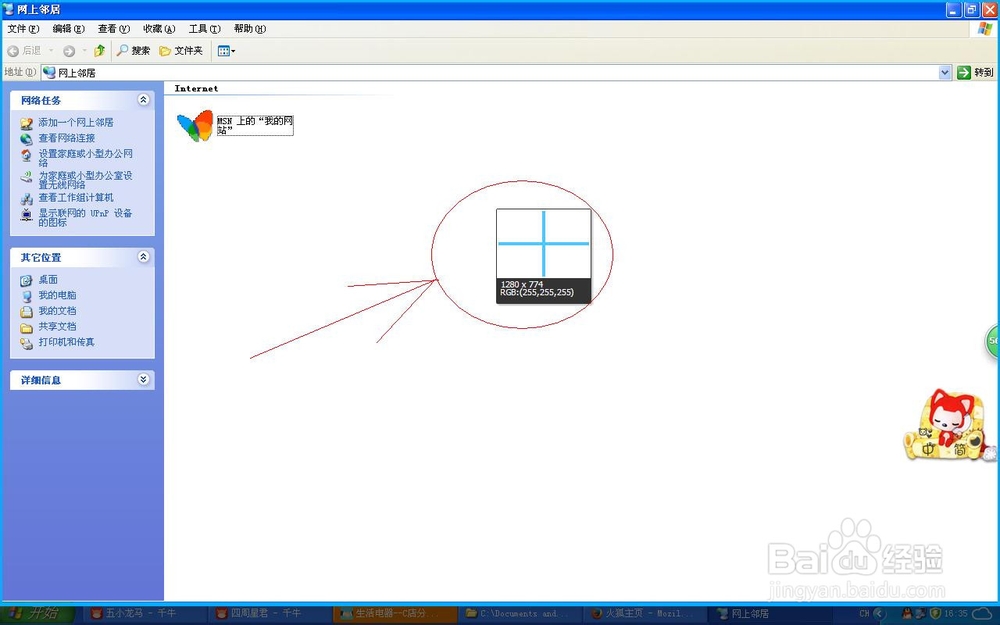Click 网上邻居 taskbar button
Image resolution: width=1000 pixels, height=625 pixels.
coord(768,614)
